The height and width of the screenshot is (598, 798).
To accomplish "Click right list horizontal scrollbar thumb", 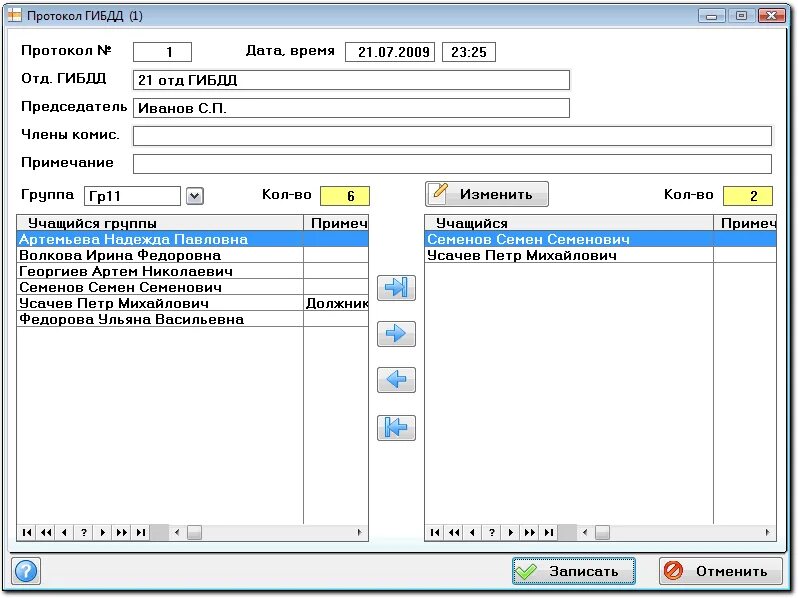I will (602, 532).
